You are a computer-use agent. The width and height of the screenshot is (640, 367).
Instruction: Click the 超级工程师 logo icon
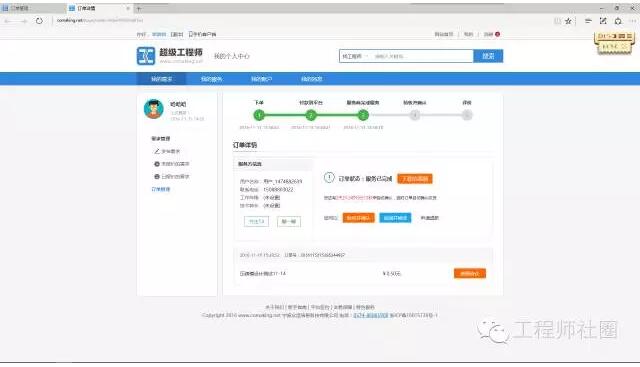(x=146, y=56)
